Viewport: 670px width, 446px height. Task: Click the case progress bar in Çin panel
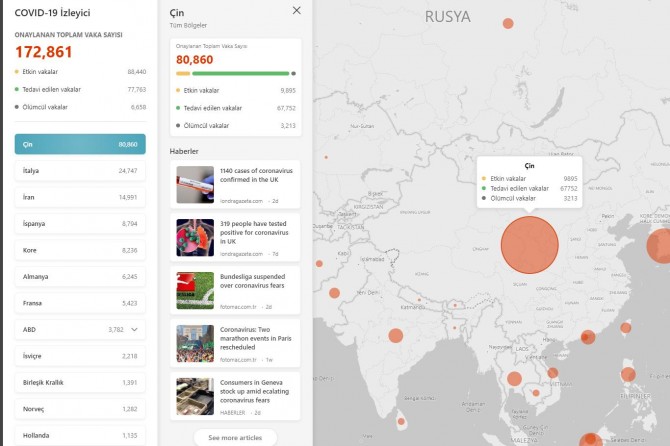235,73
